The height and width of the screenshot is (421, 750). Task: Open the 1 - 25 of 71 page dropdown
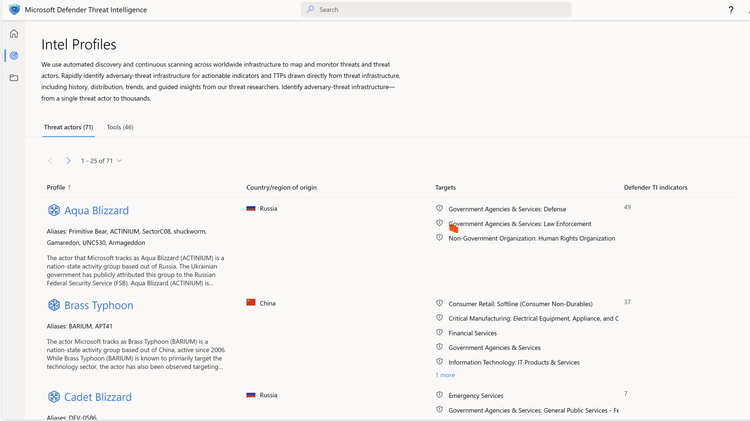[102, 161]
